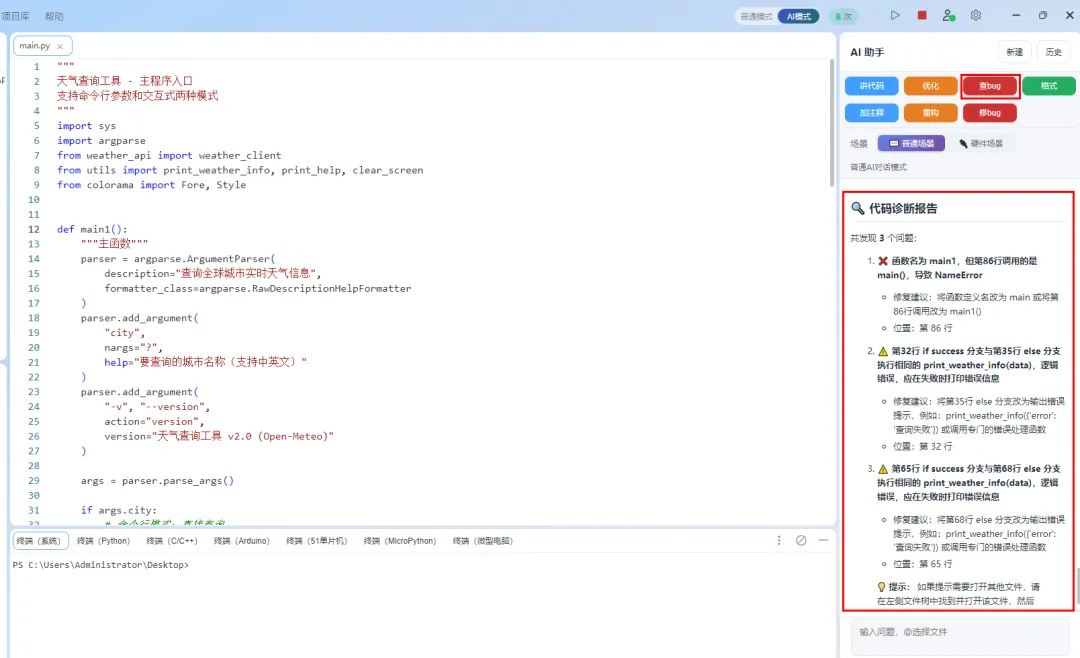The width and height of the screenshot is (1080, 658).
Task: Click the '位置: 第 86 行' entry
Action: pyautogui.click(x=922, y=328)
